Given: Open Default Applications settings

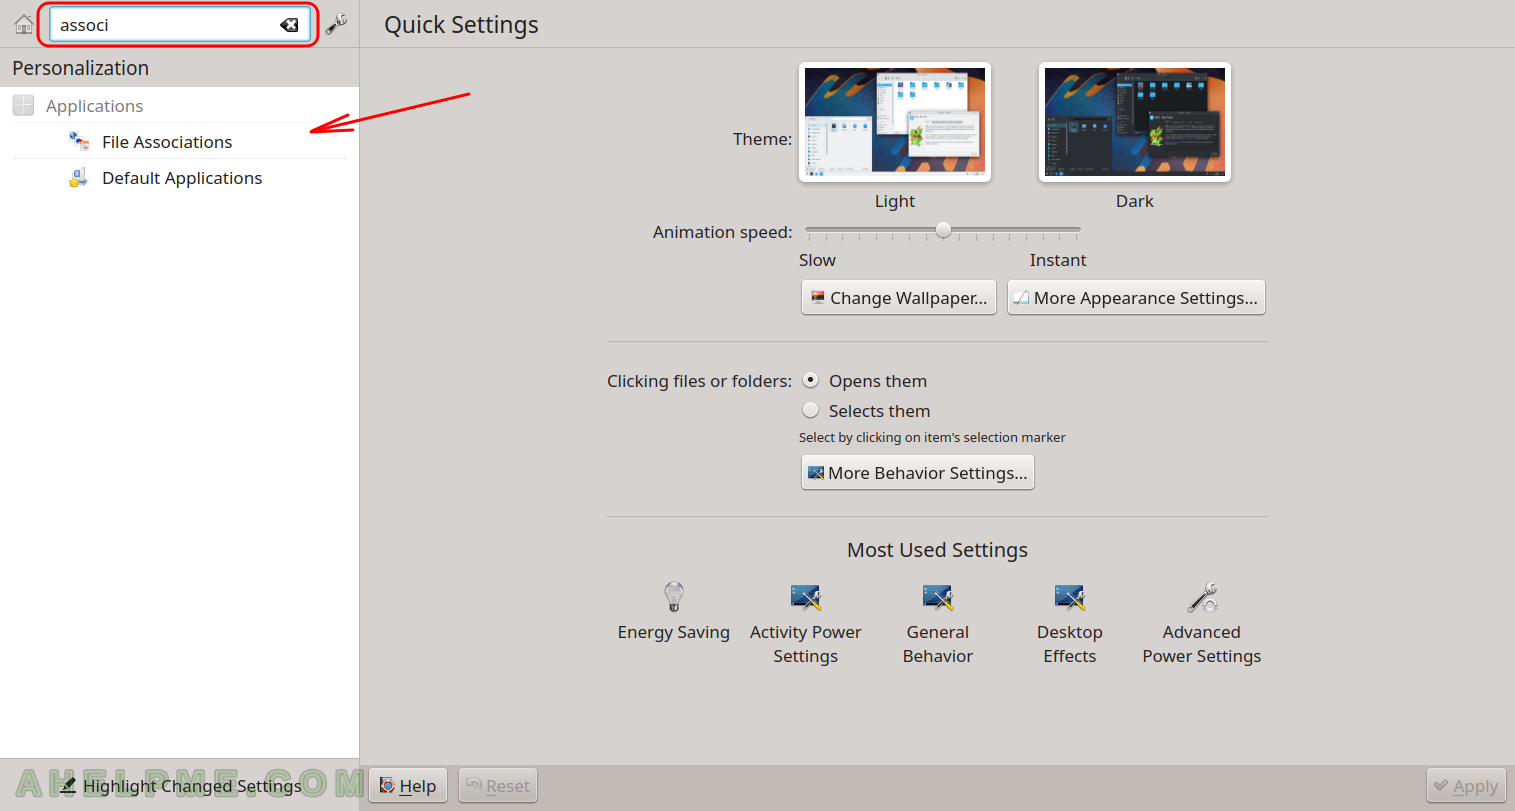Looking at the screenshot, I should click(x=180, y=178).
